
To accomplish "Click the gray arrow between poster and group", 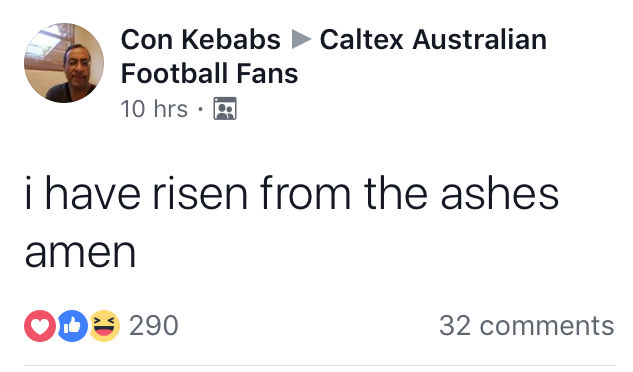I will 301,39.
